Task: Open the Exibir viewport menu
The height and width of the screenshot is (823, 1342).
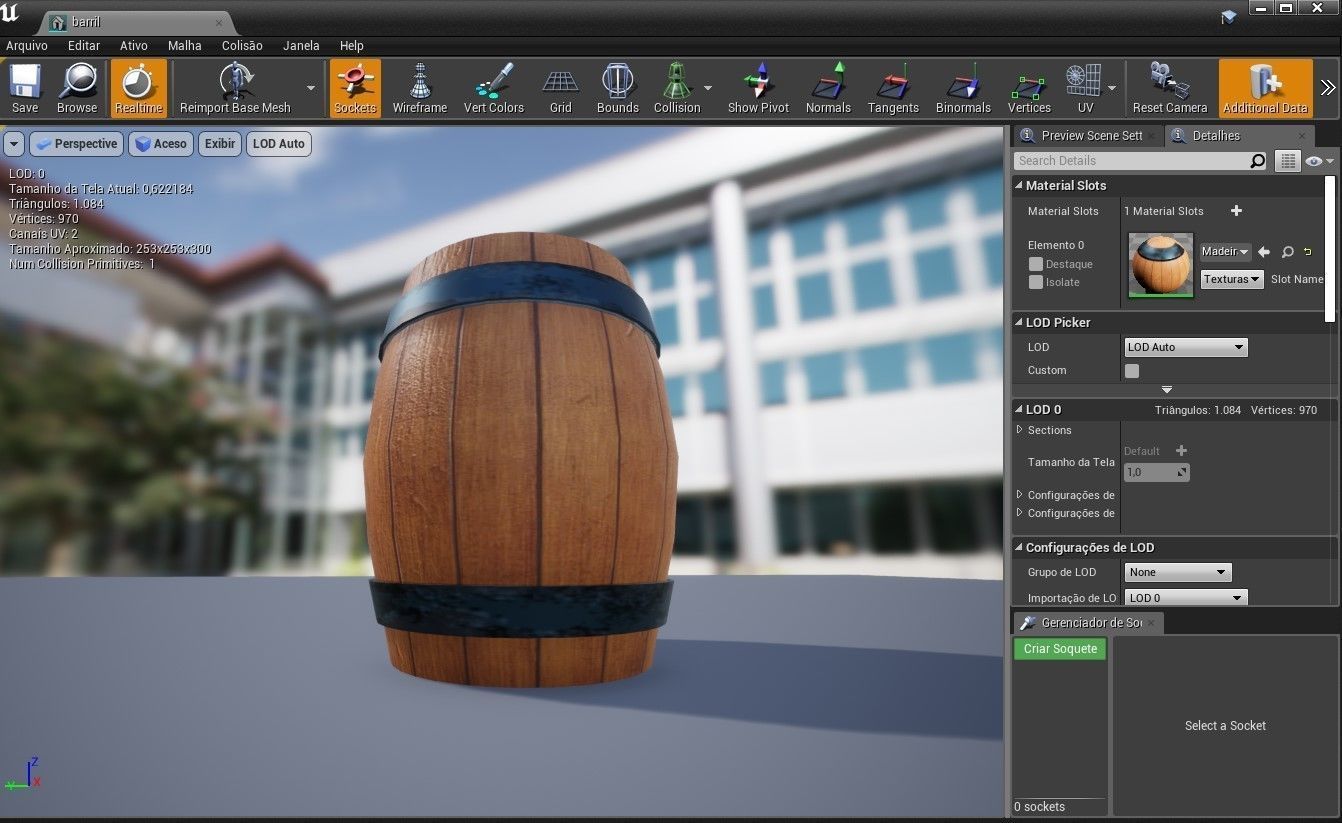Action: click(x=220, y=144)
